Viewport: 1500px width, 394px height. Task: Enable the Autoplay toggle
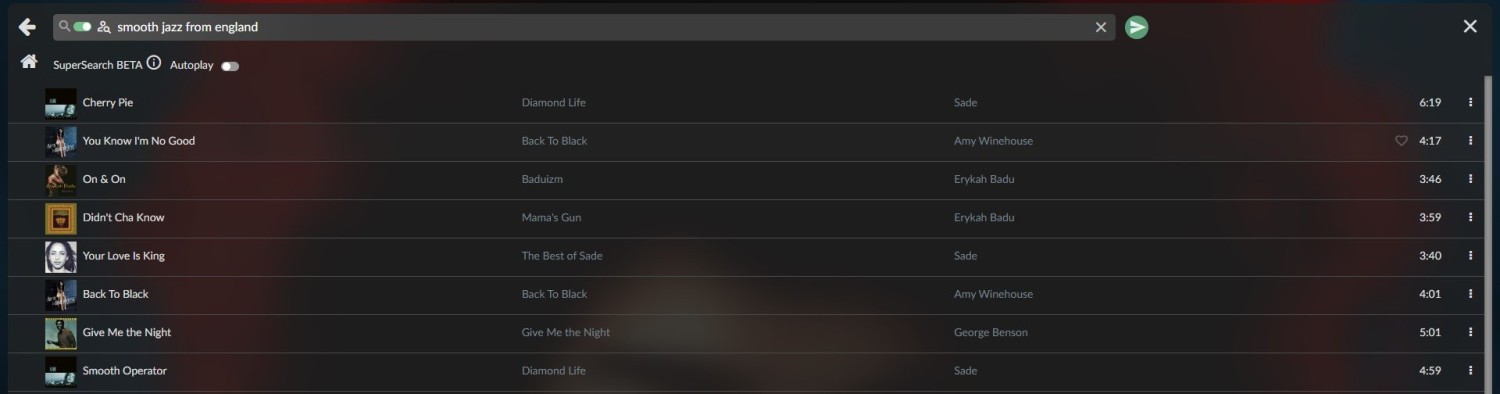(230, 66)
